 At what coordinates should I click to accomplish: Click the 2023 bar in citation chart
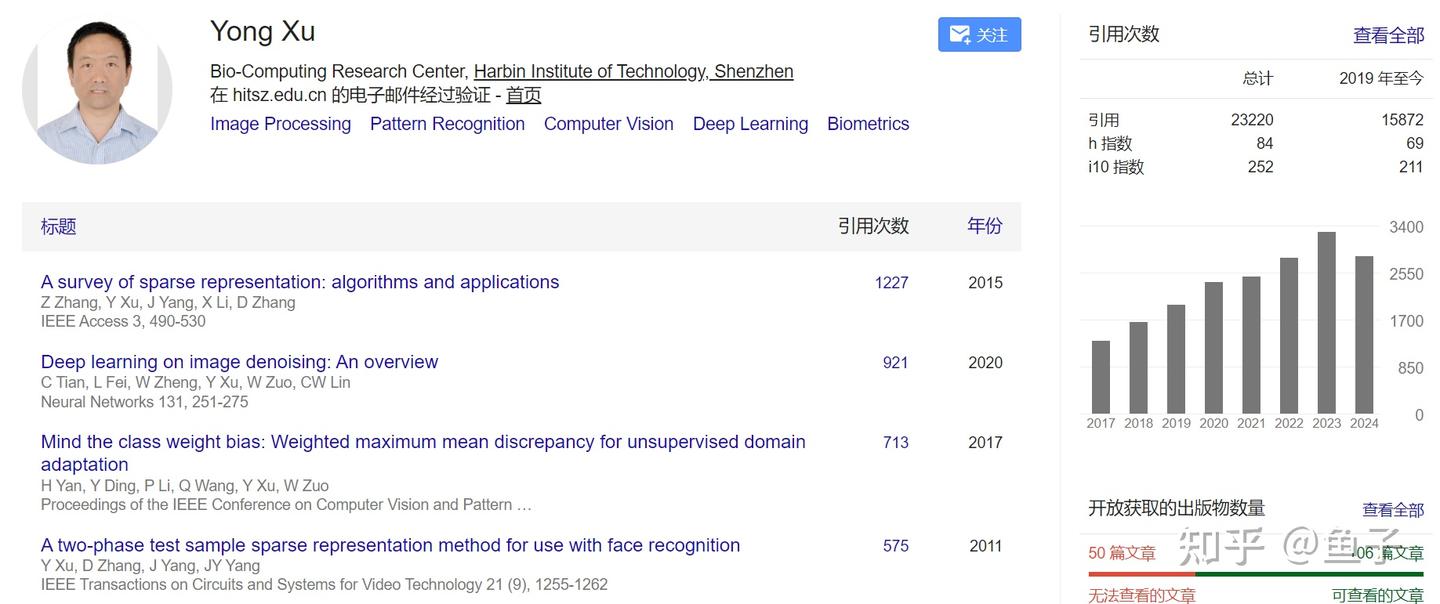1326,323
